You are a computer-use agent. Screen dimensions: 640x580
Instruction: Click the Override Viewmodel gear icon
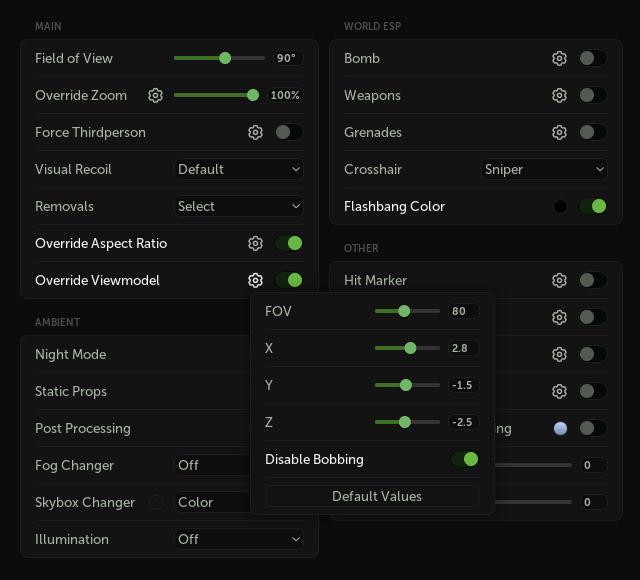click(255, 281)
